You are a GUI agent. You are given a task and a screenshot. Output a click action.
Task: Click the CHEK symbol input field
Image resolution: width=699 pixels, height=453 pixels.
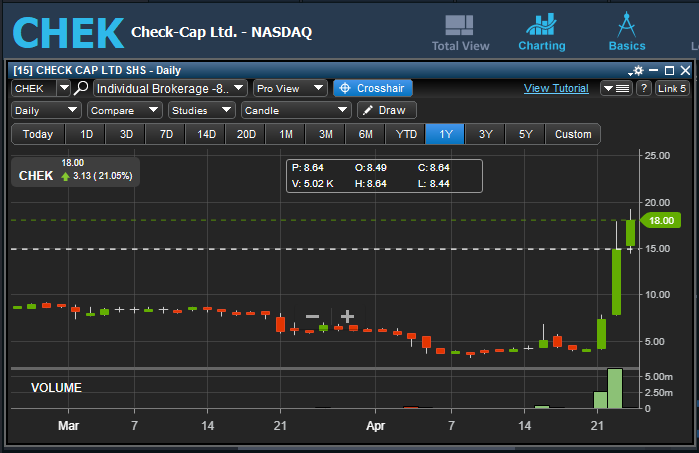click(34, 88)
